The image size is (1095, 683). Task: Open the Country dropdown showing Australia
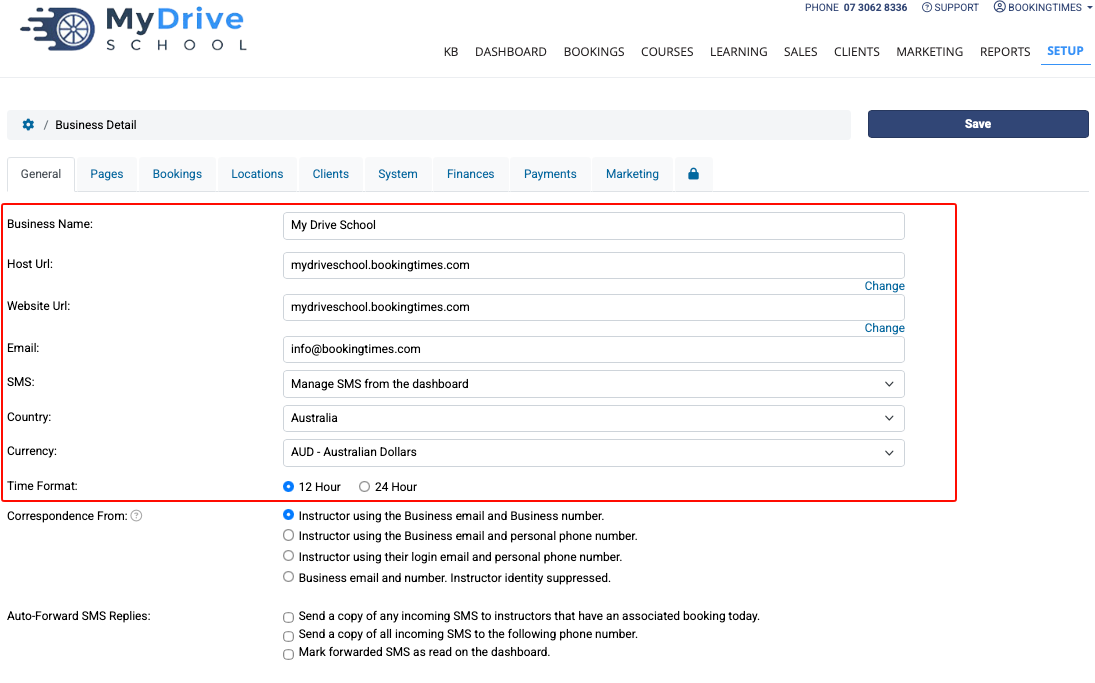(594, 418)
